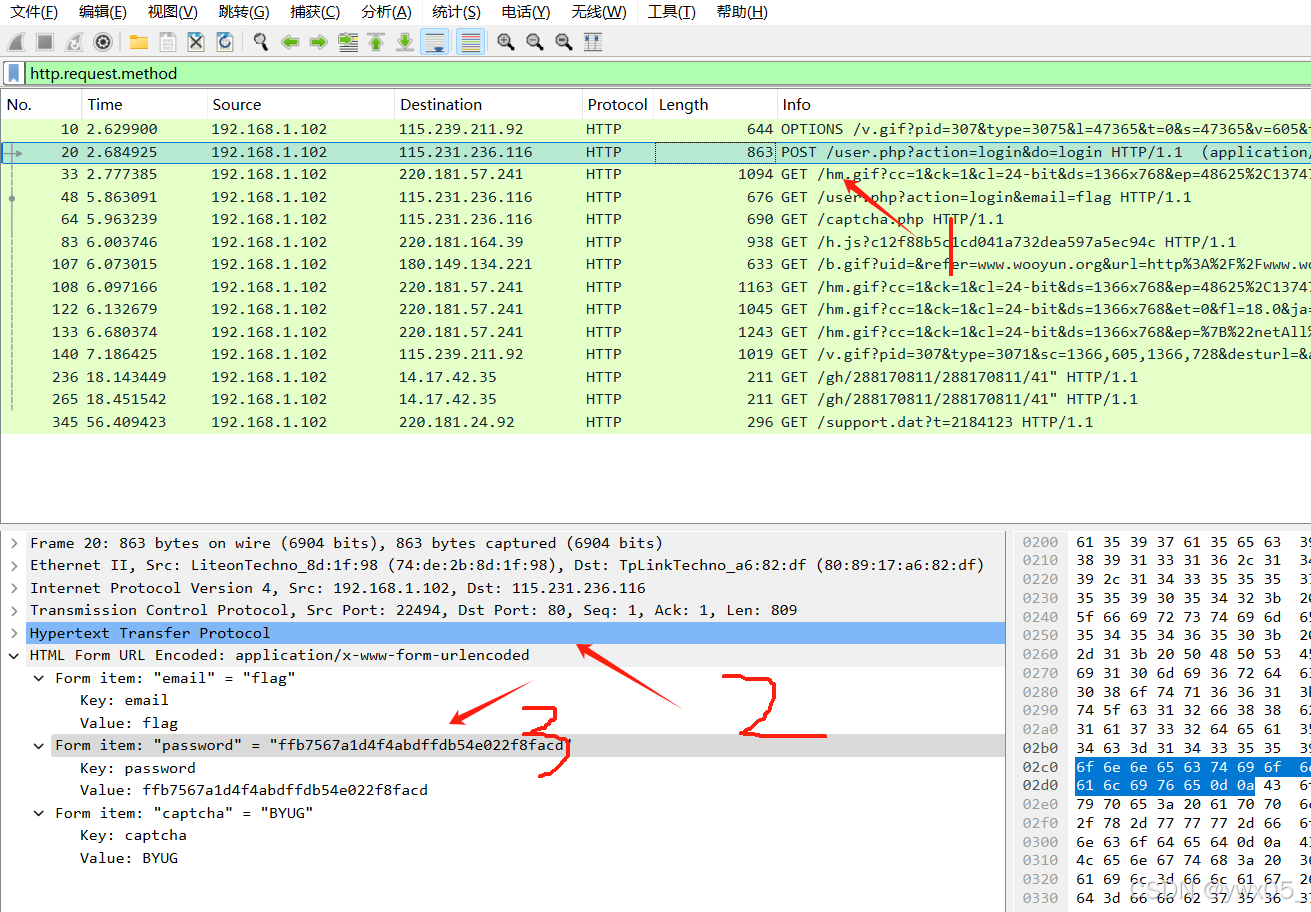Close the current capture file
The height and width of the screenshot is (912, 1311).
[x=194, y=41]
